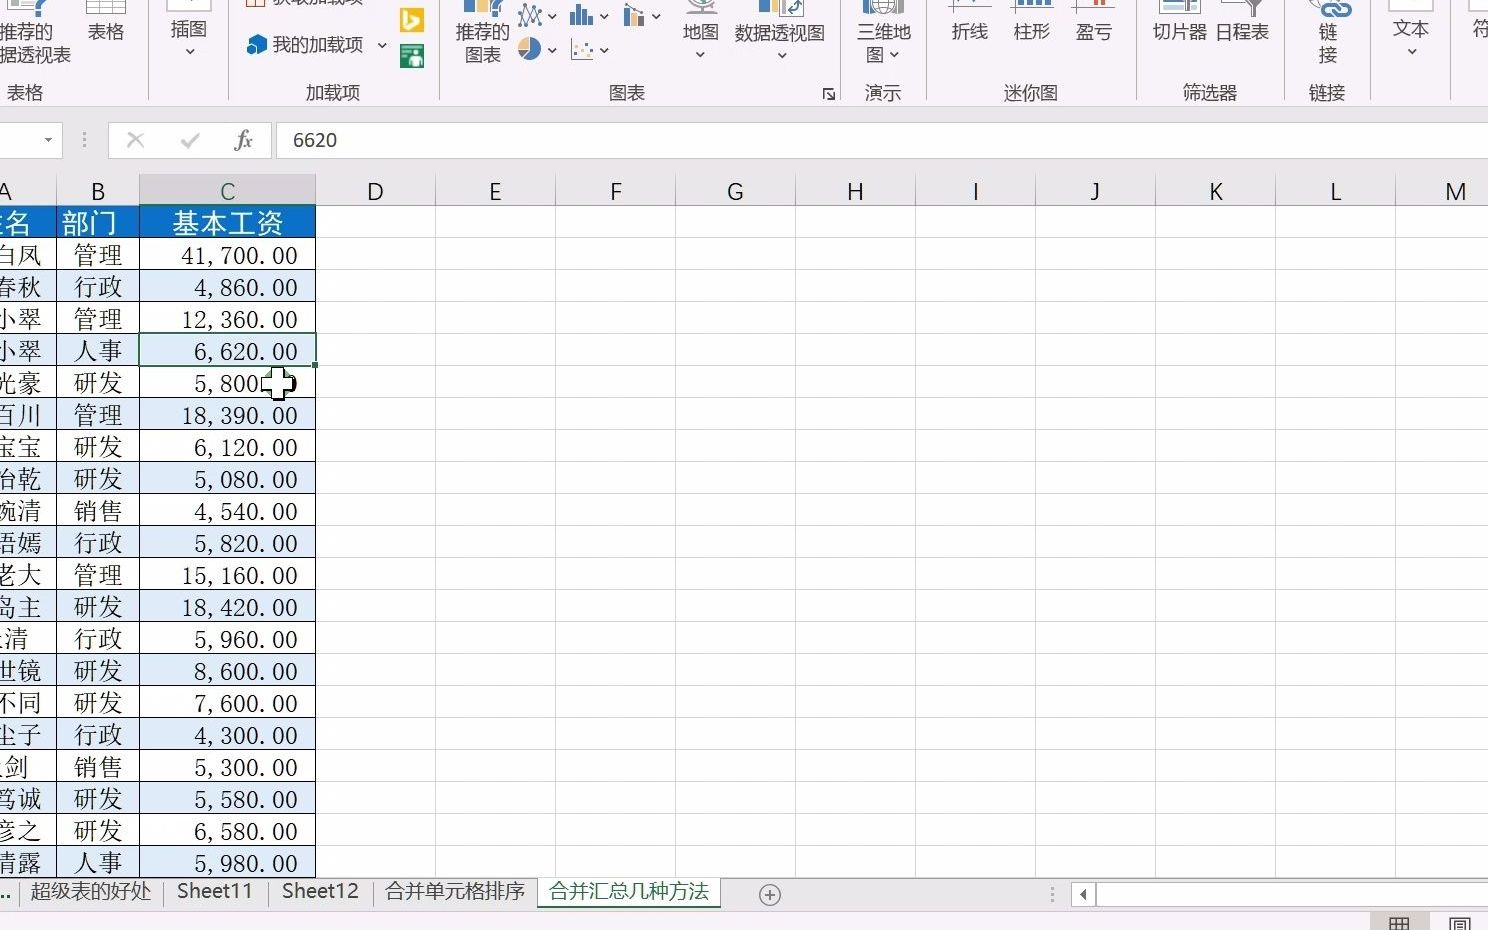Select the 合并汇总几种方法 sheet tab
1488x930 pixels.
point(629,892)
